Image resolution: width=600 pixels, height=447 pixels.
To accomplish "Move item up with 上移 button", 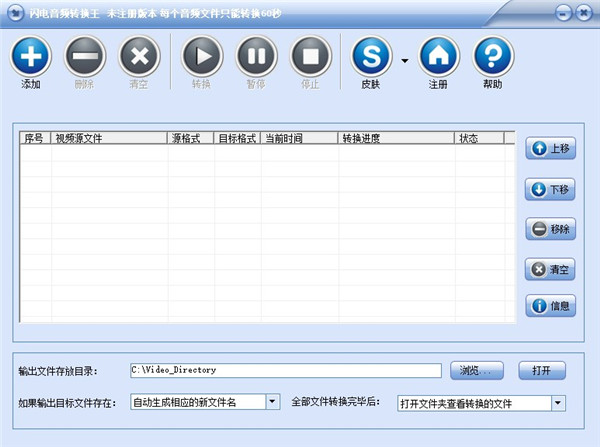I will coord(551,148).
